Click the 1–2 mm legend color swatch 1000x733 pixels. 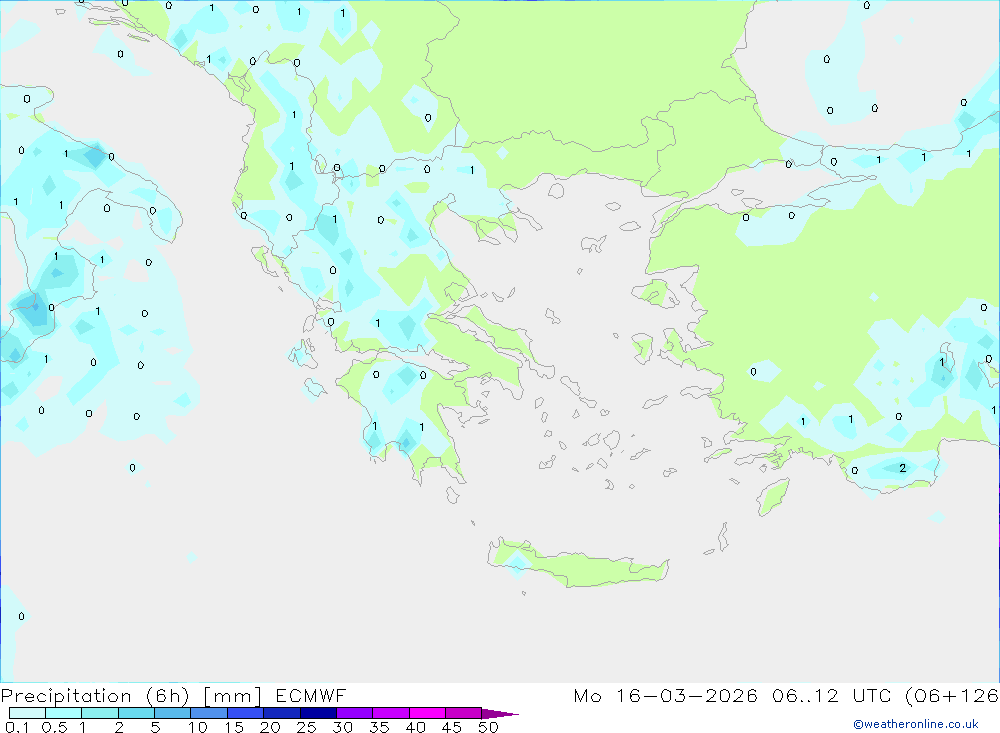pyautogui.click(x=100, y=713)
